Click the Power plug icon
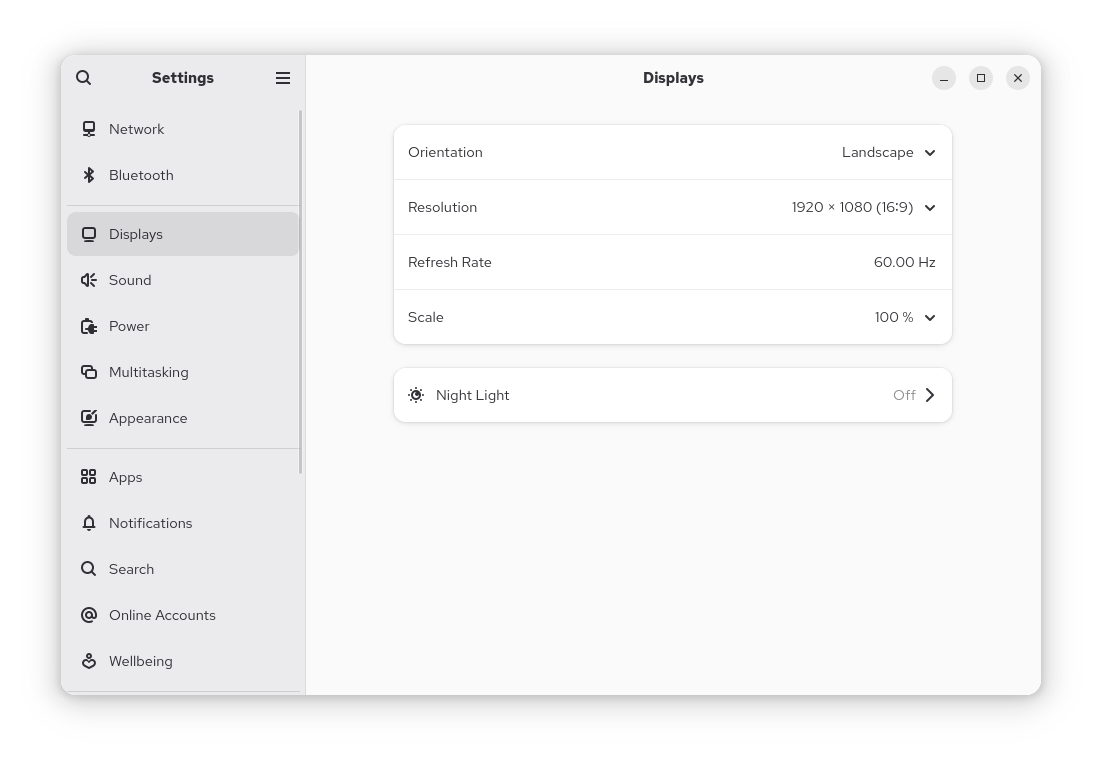This screenshot has height=762, width=1102. pyautogui.click(x=89, y=326)
